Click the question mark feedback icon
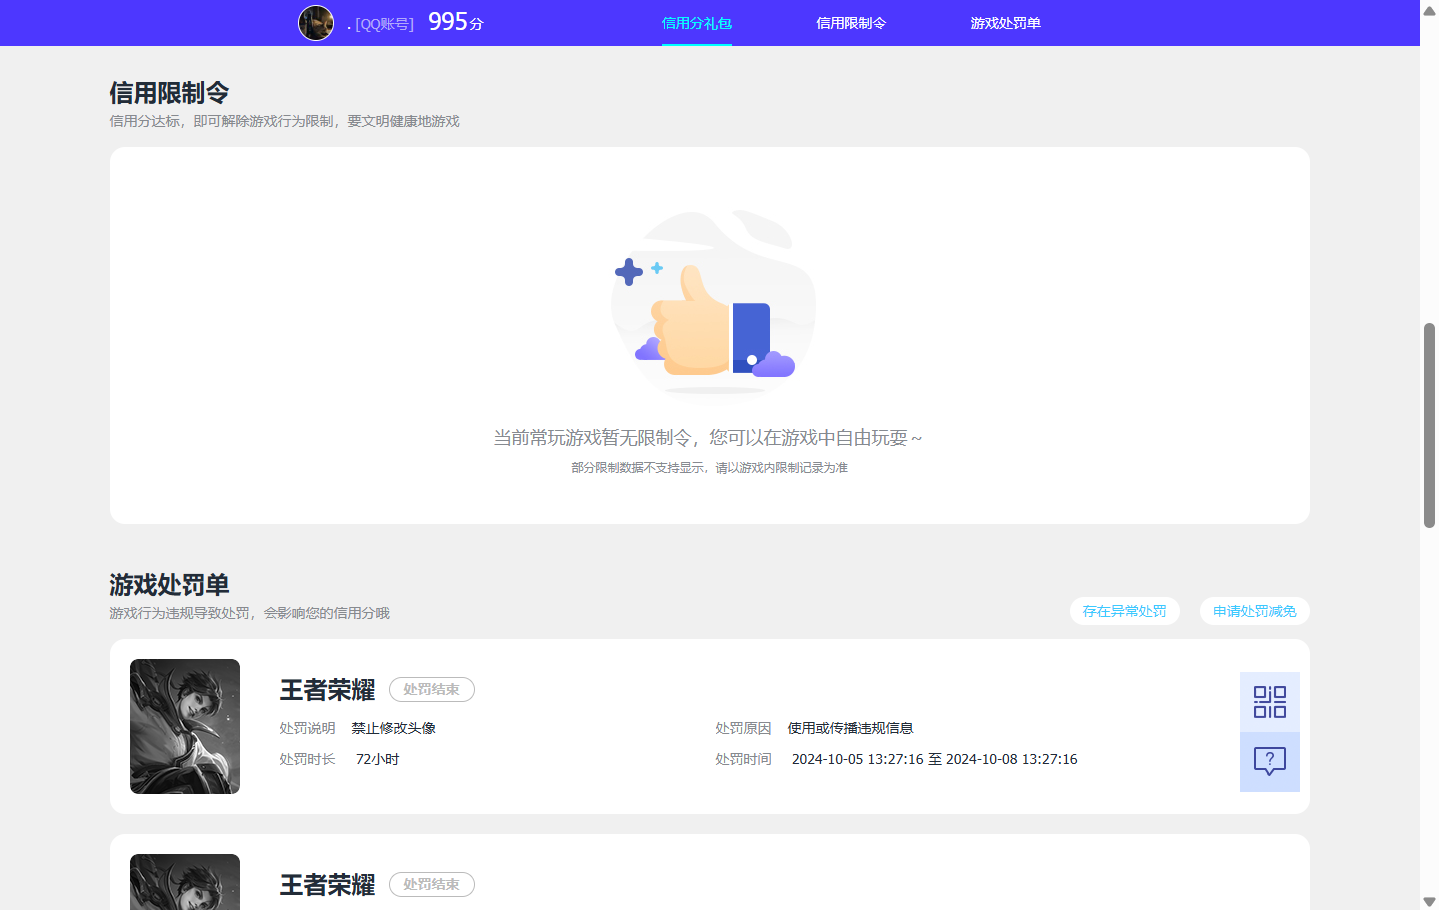 (x=1268, y=762)
